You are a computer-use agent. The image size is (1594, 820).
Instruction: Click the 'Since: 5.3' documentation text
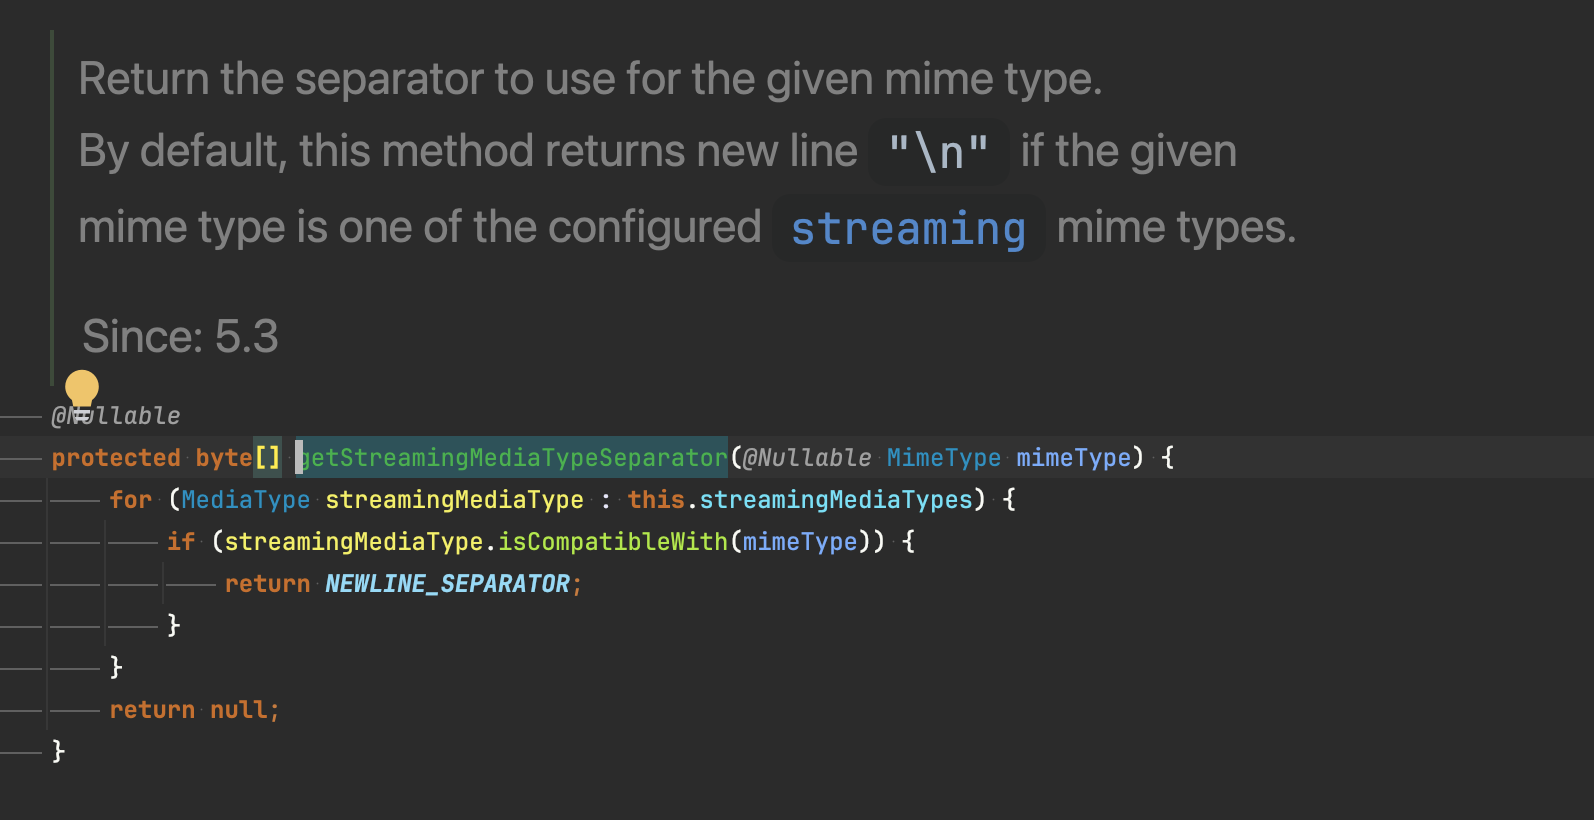pos(180,337)
